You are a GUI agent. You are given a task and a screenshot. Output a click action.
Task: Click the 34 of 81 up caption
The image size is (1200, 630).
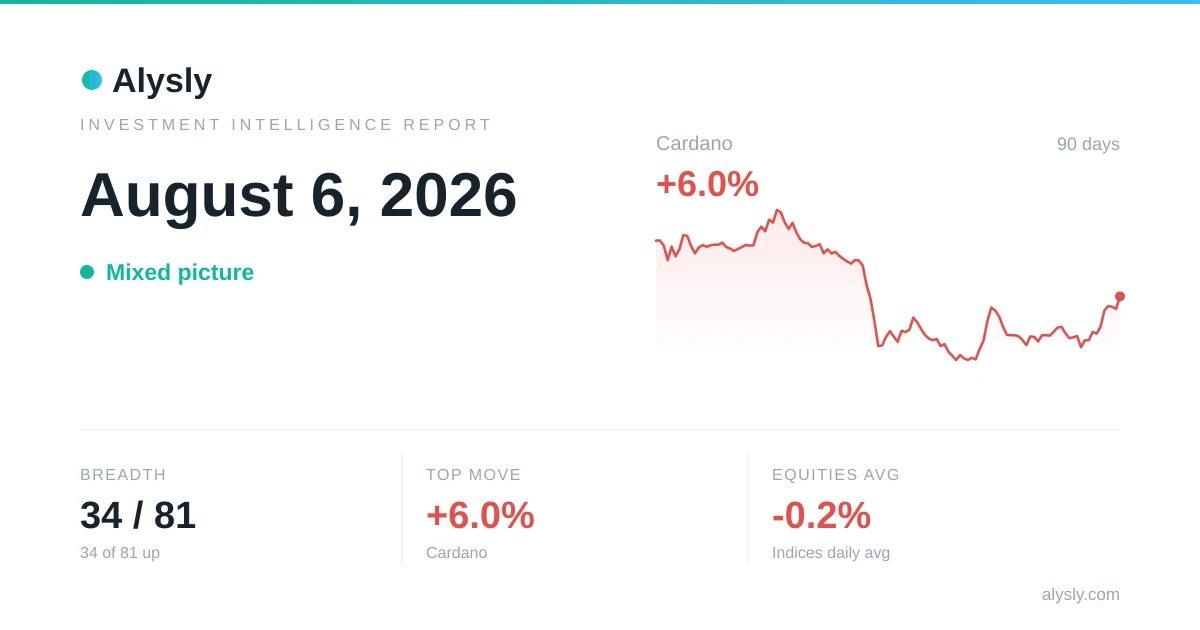pos(120,553)
